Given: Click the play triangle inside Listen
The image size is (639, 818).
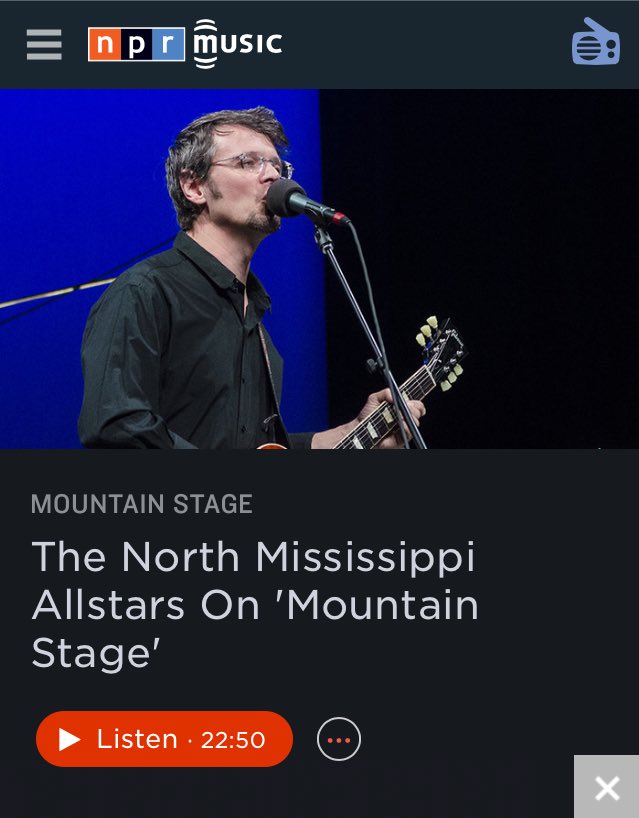Looking at the screenshot, I should click(x=69, y=739).
